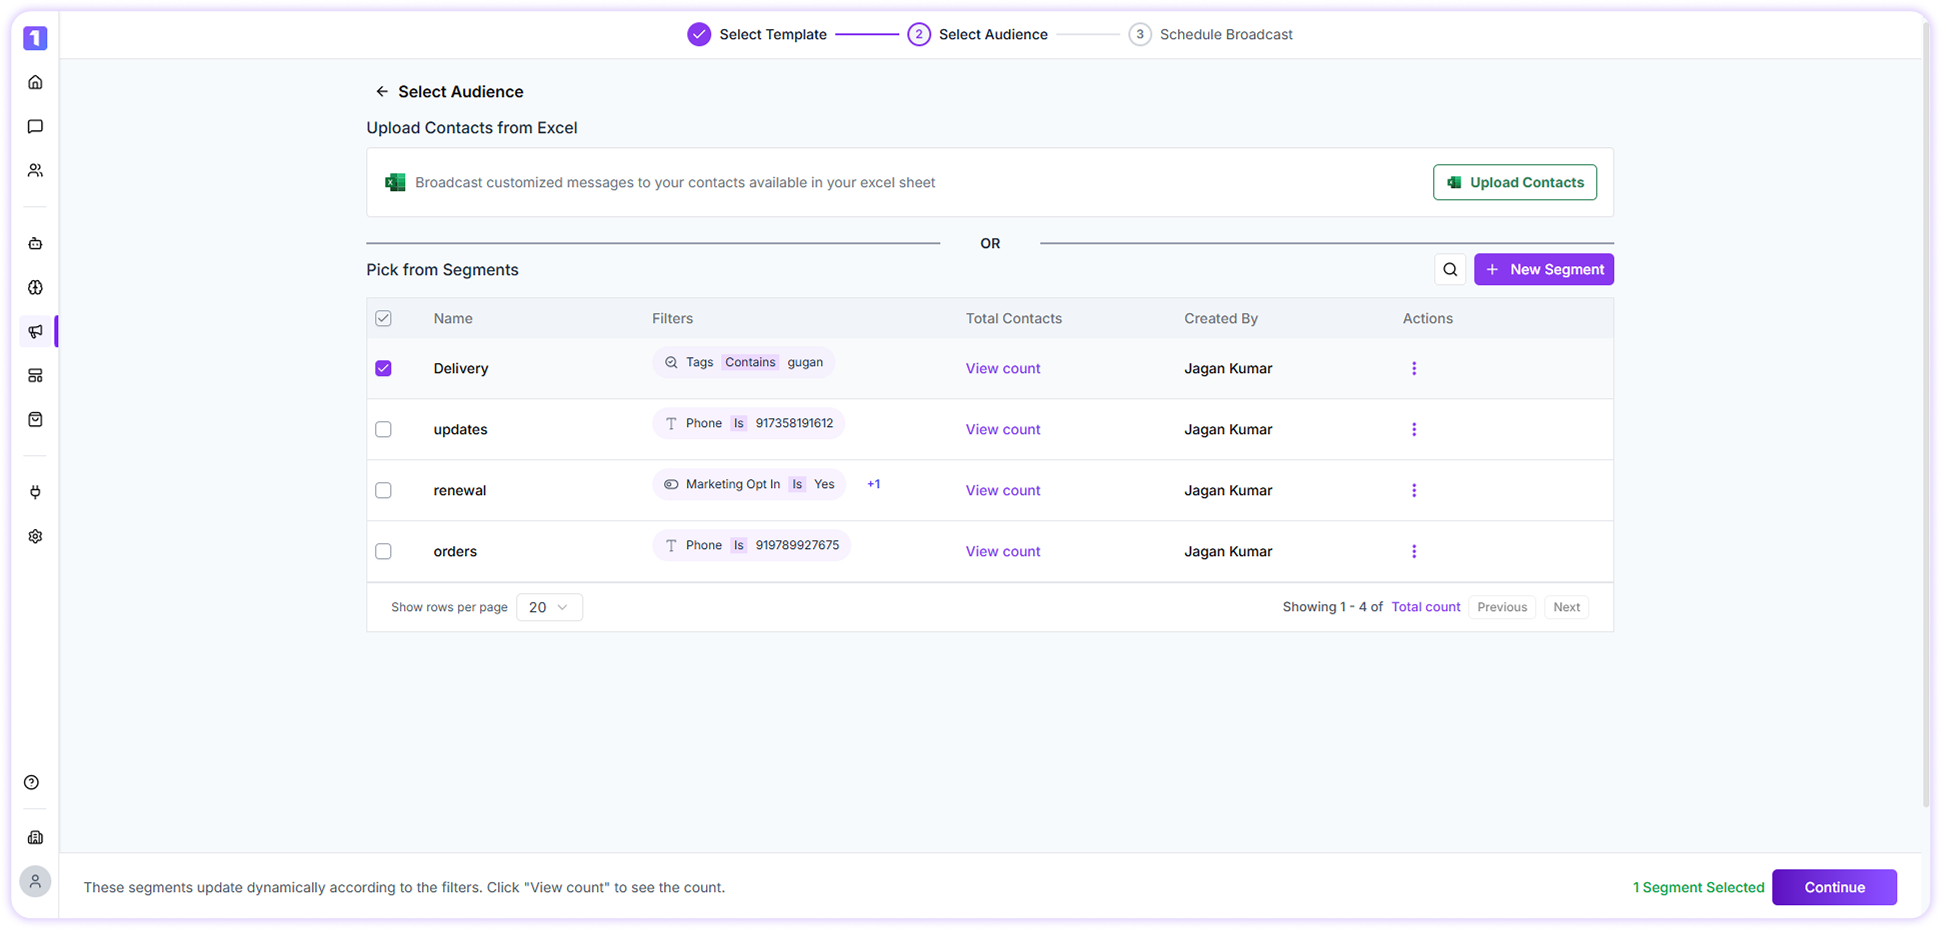Select the Contacts icon in the sidebar
The image size is (1942, 930).
[x=36, y=170]
